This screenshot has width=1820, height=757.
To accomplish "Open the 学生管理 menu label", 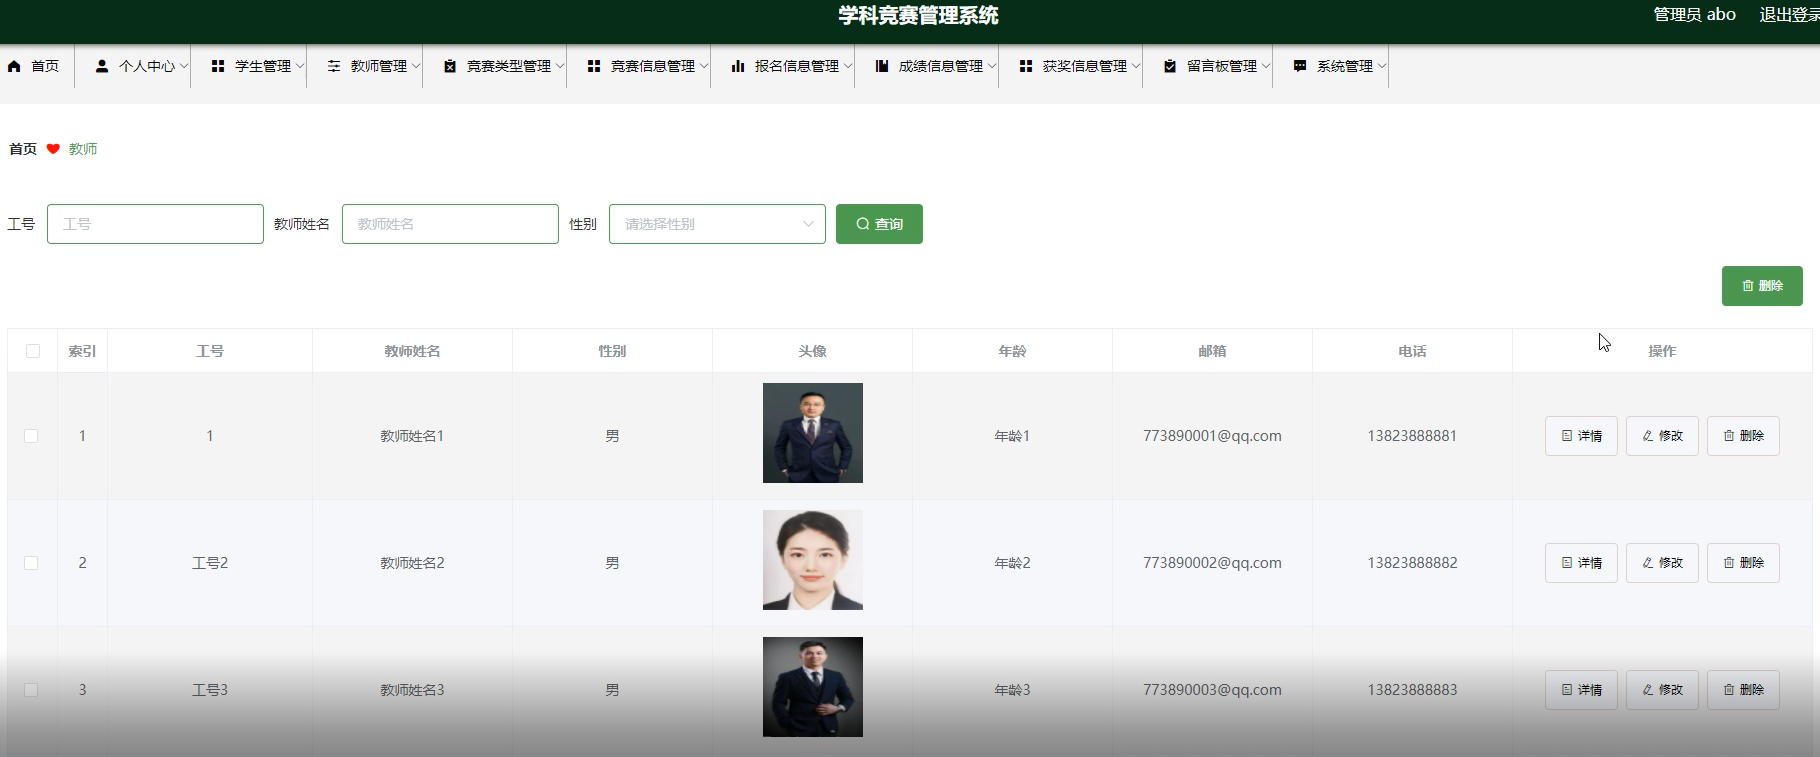I will (263, 66).
